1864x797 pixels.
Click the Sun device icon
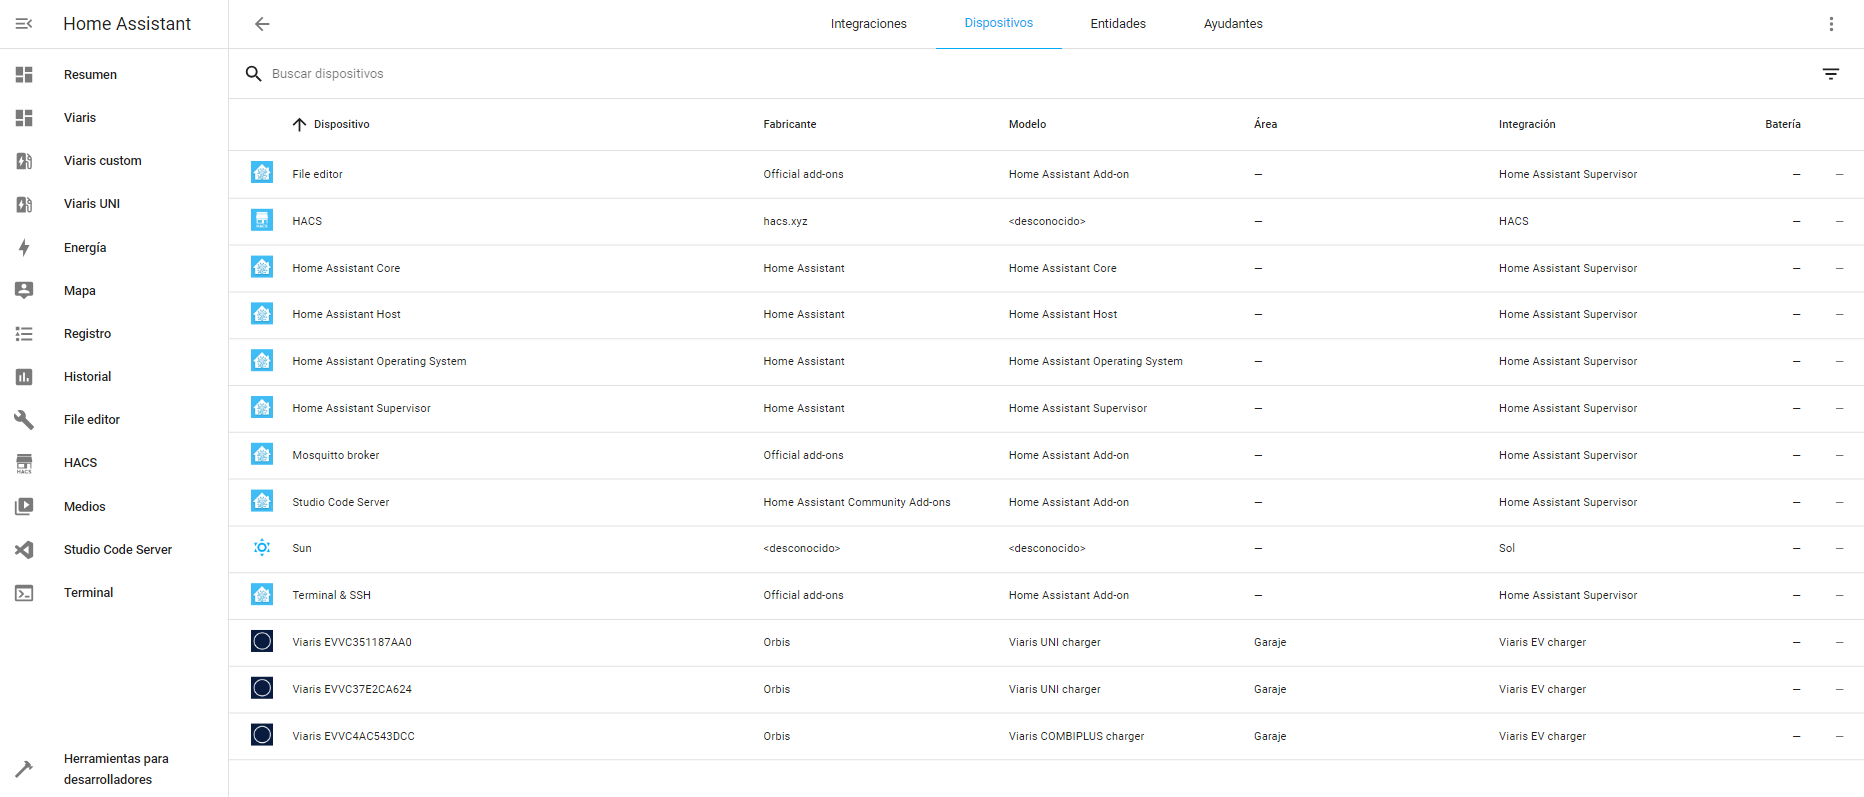[x=262, y=547]
